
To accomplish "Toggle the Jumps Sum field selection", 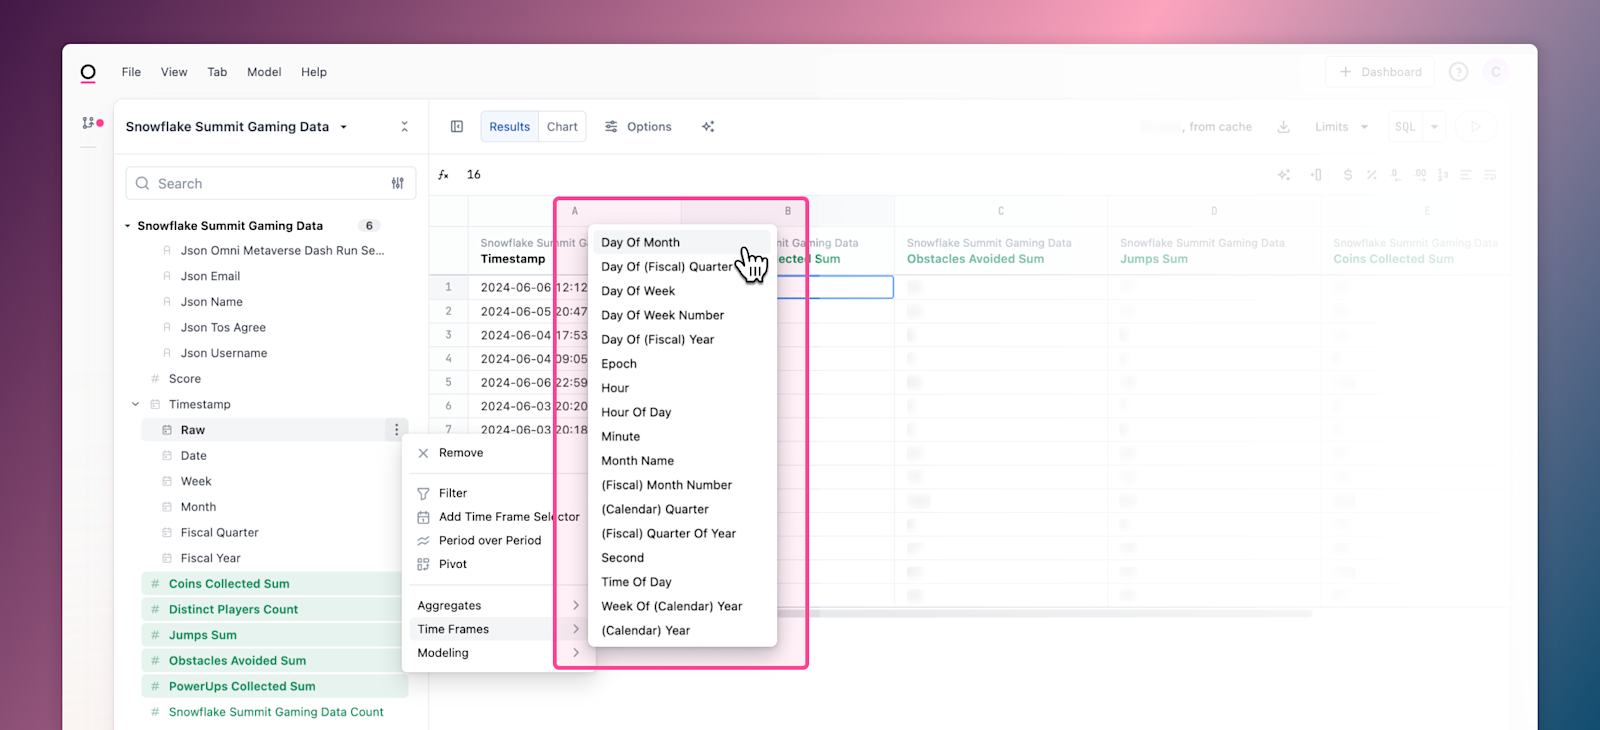I will [x=203, y=635].
